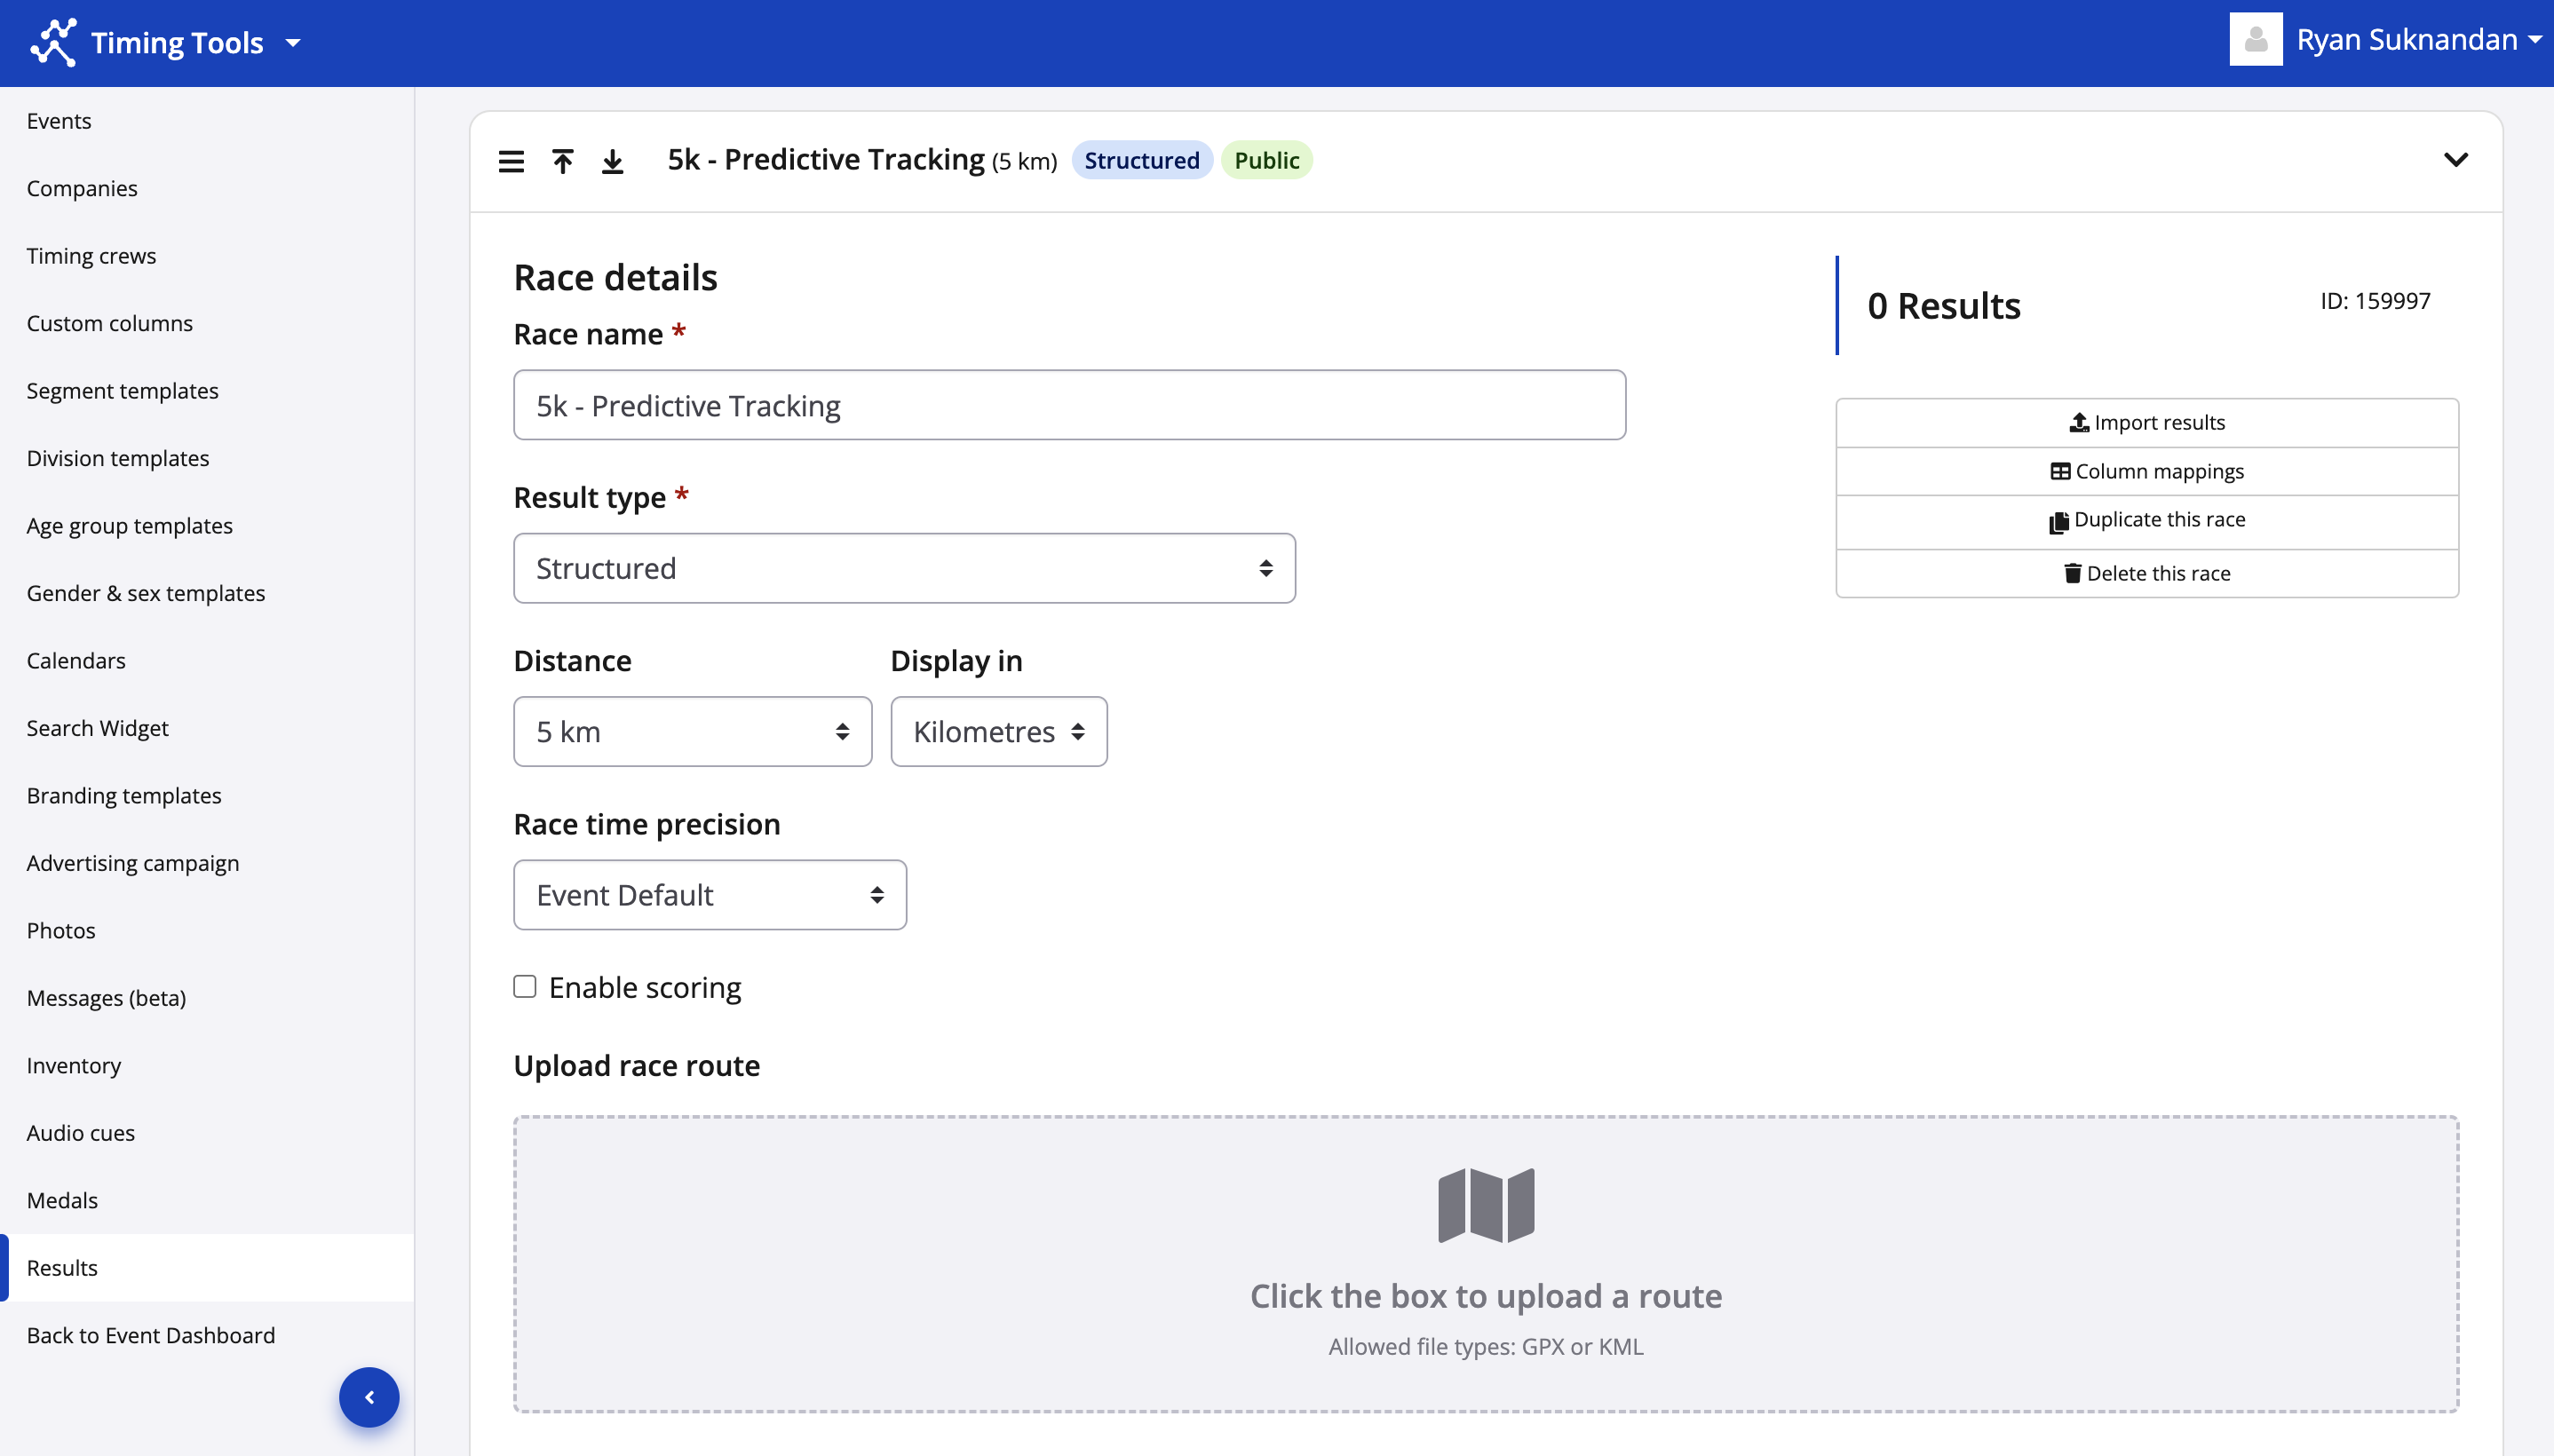Click the hamburger drag handle icon
The image size is (2554, 1456).
tap(511, 161)
